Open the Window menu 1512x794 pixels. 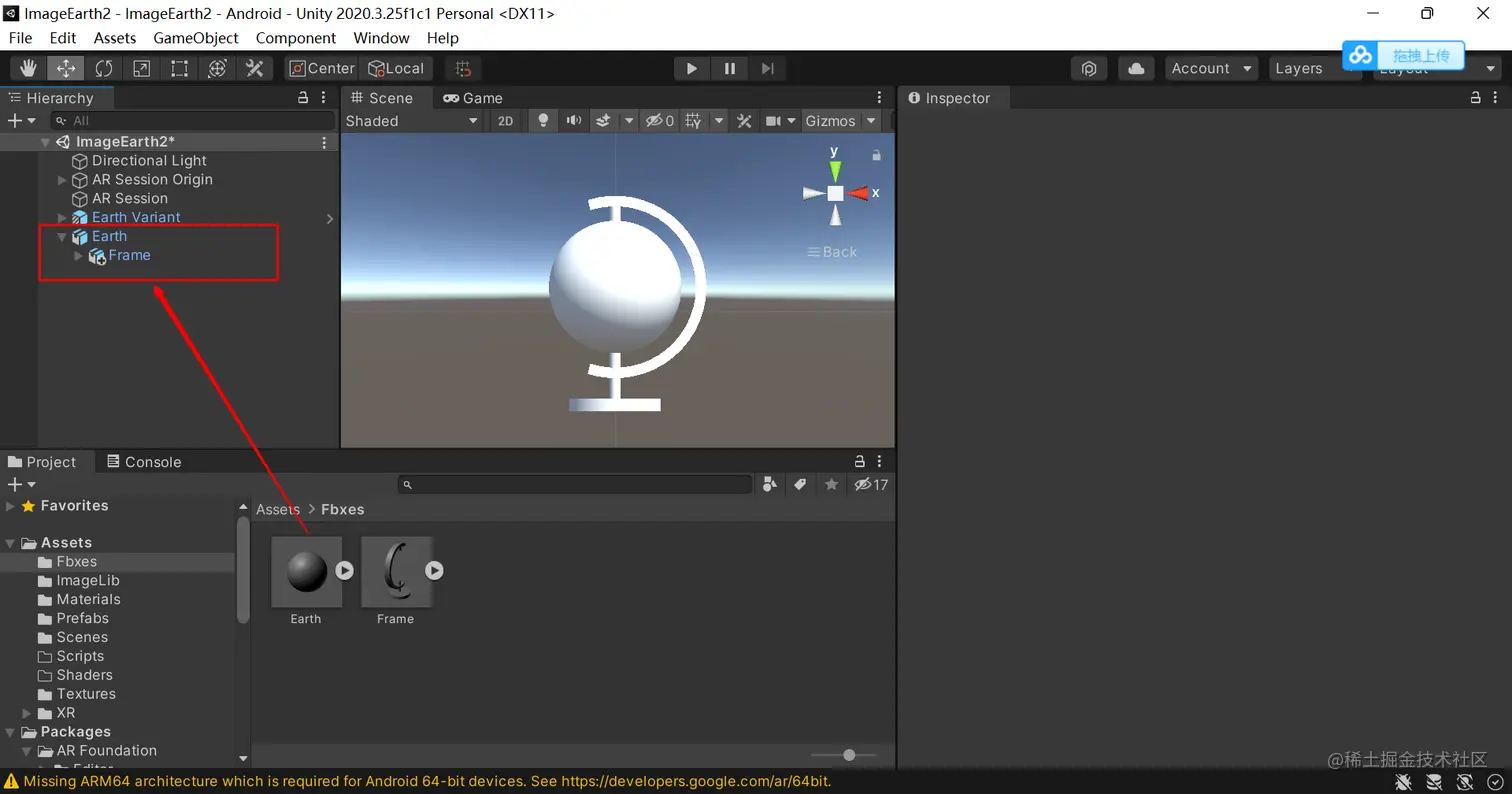[x=381, y=38]
